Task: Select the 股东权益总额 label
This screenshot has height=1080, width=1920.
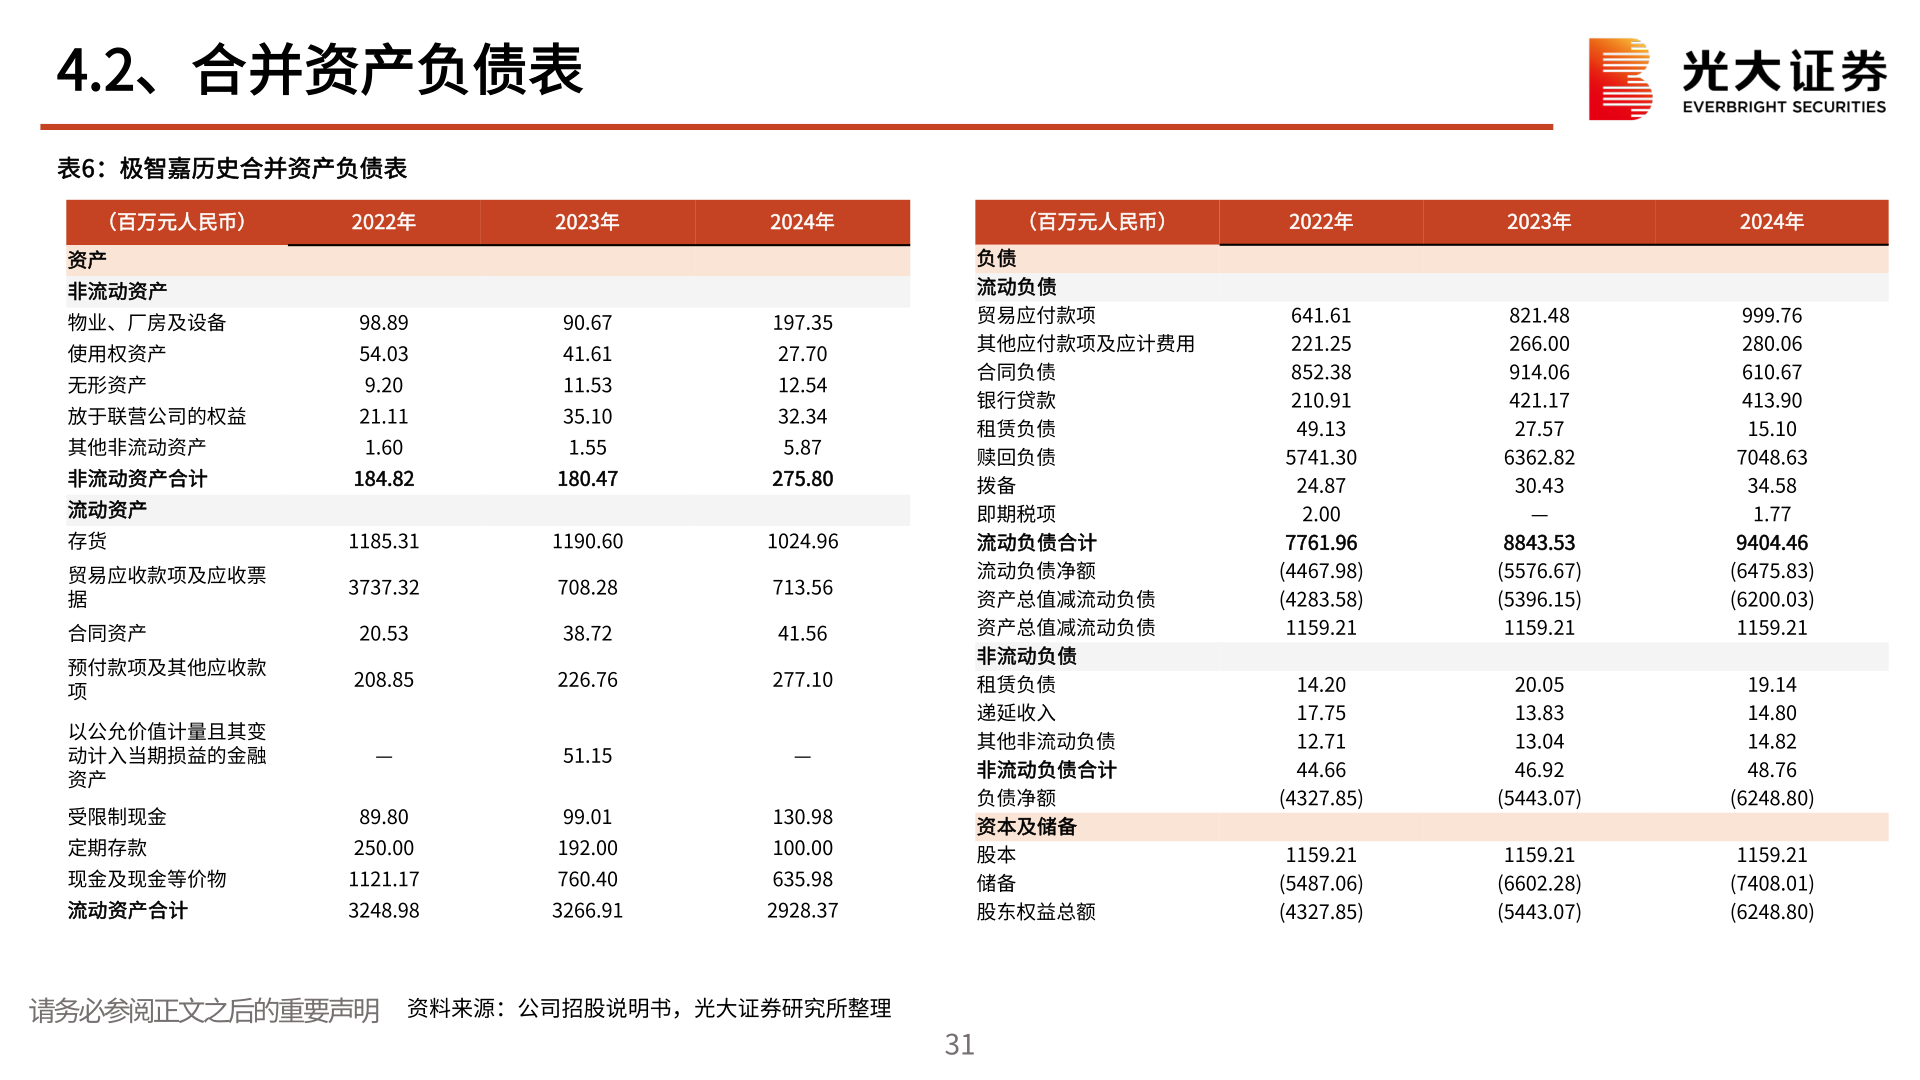Action: (1036, 912)
